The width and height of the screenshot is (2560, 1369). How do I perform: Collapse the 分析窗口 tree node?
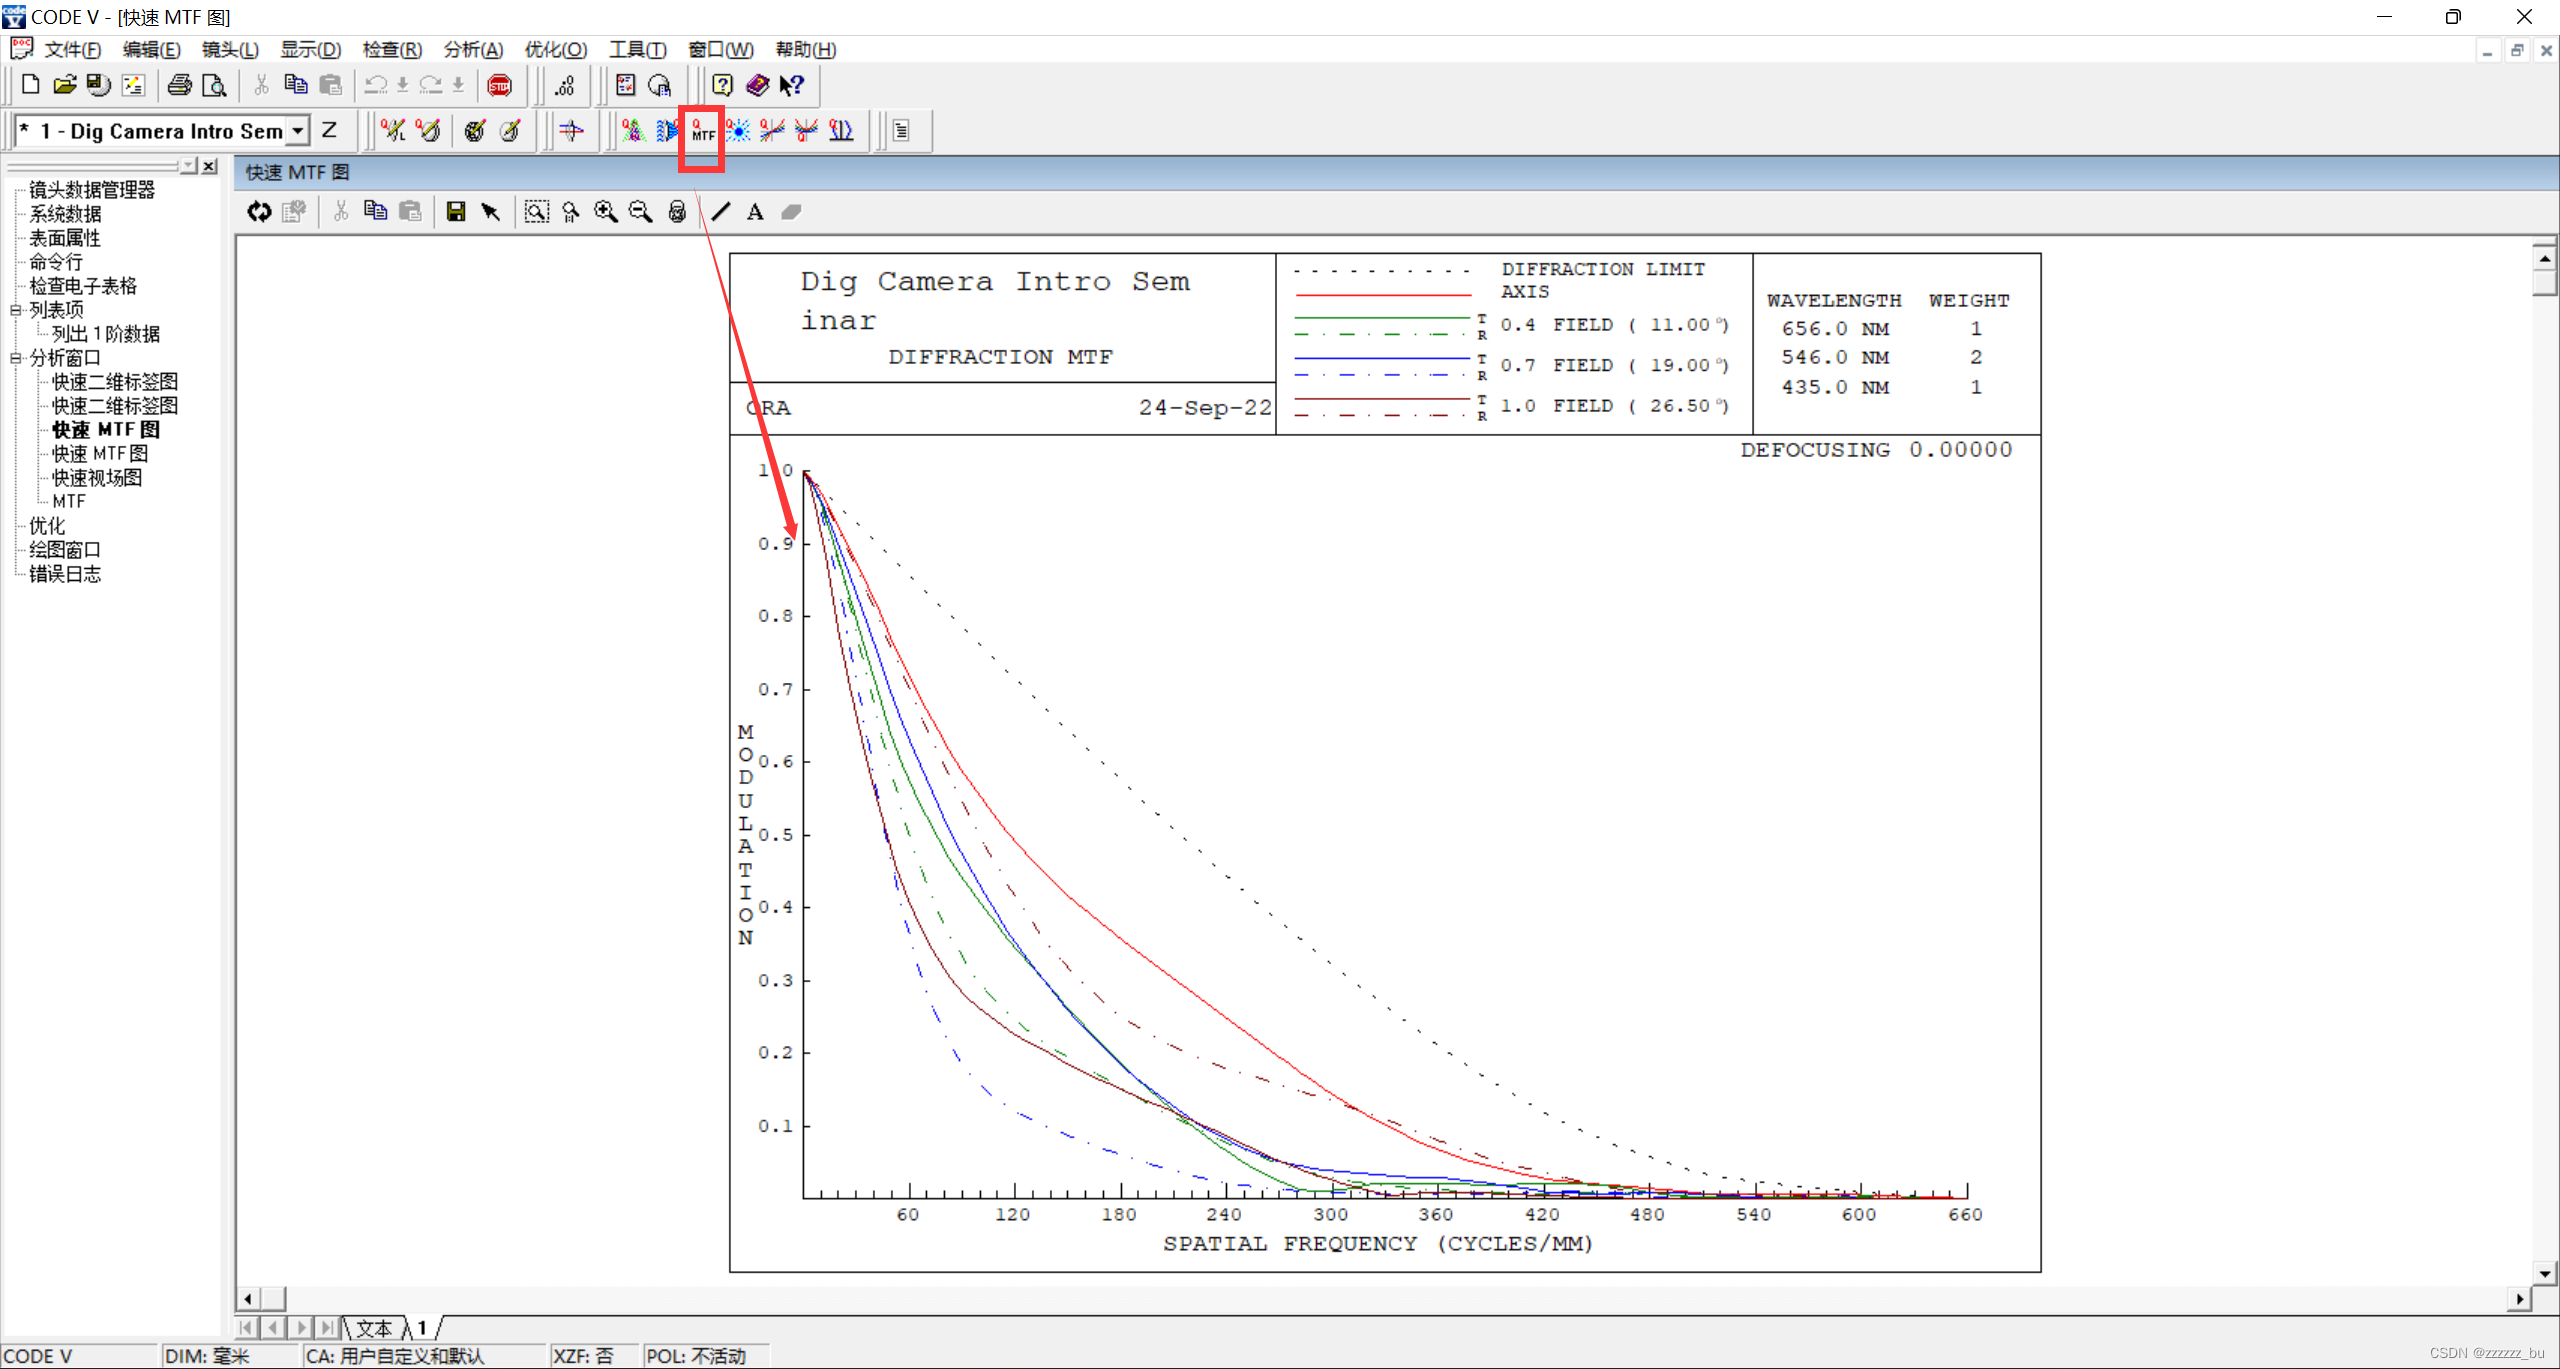pyautogui.click(x=16, y=358)
